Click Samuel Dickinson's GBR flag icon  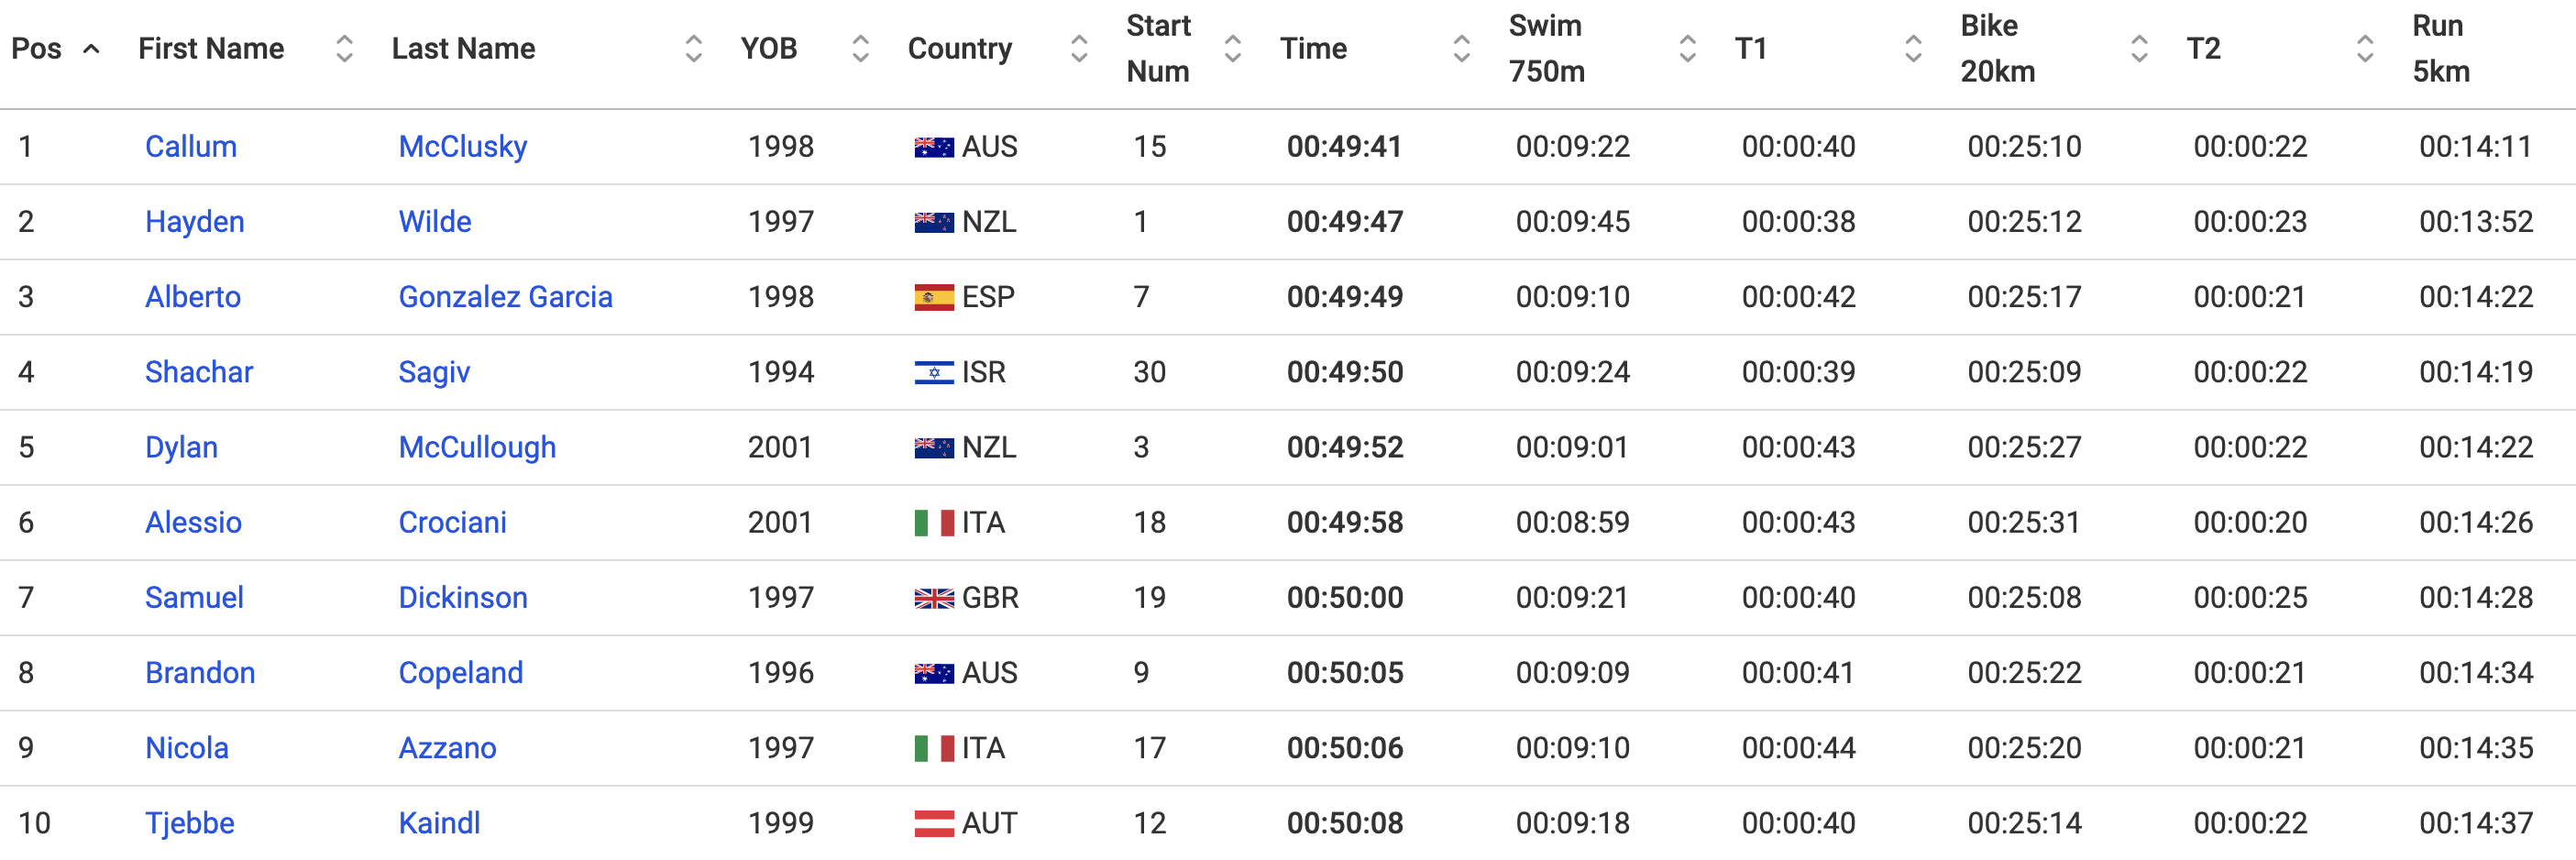tap(934, 599)
